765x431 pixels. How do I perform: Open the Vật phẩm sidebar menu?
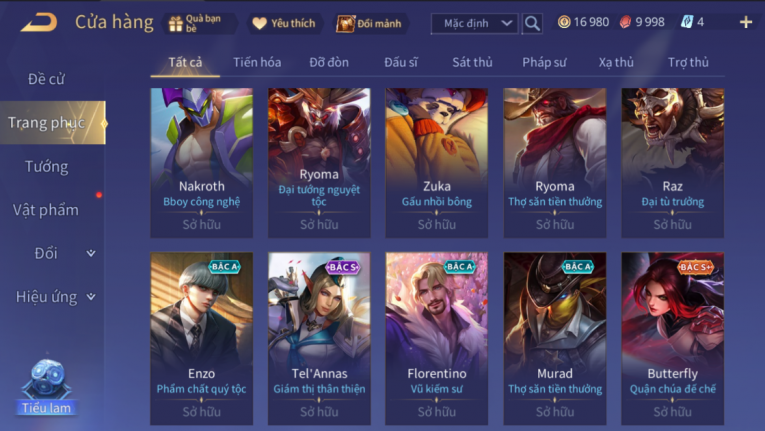[46, 210]
